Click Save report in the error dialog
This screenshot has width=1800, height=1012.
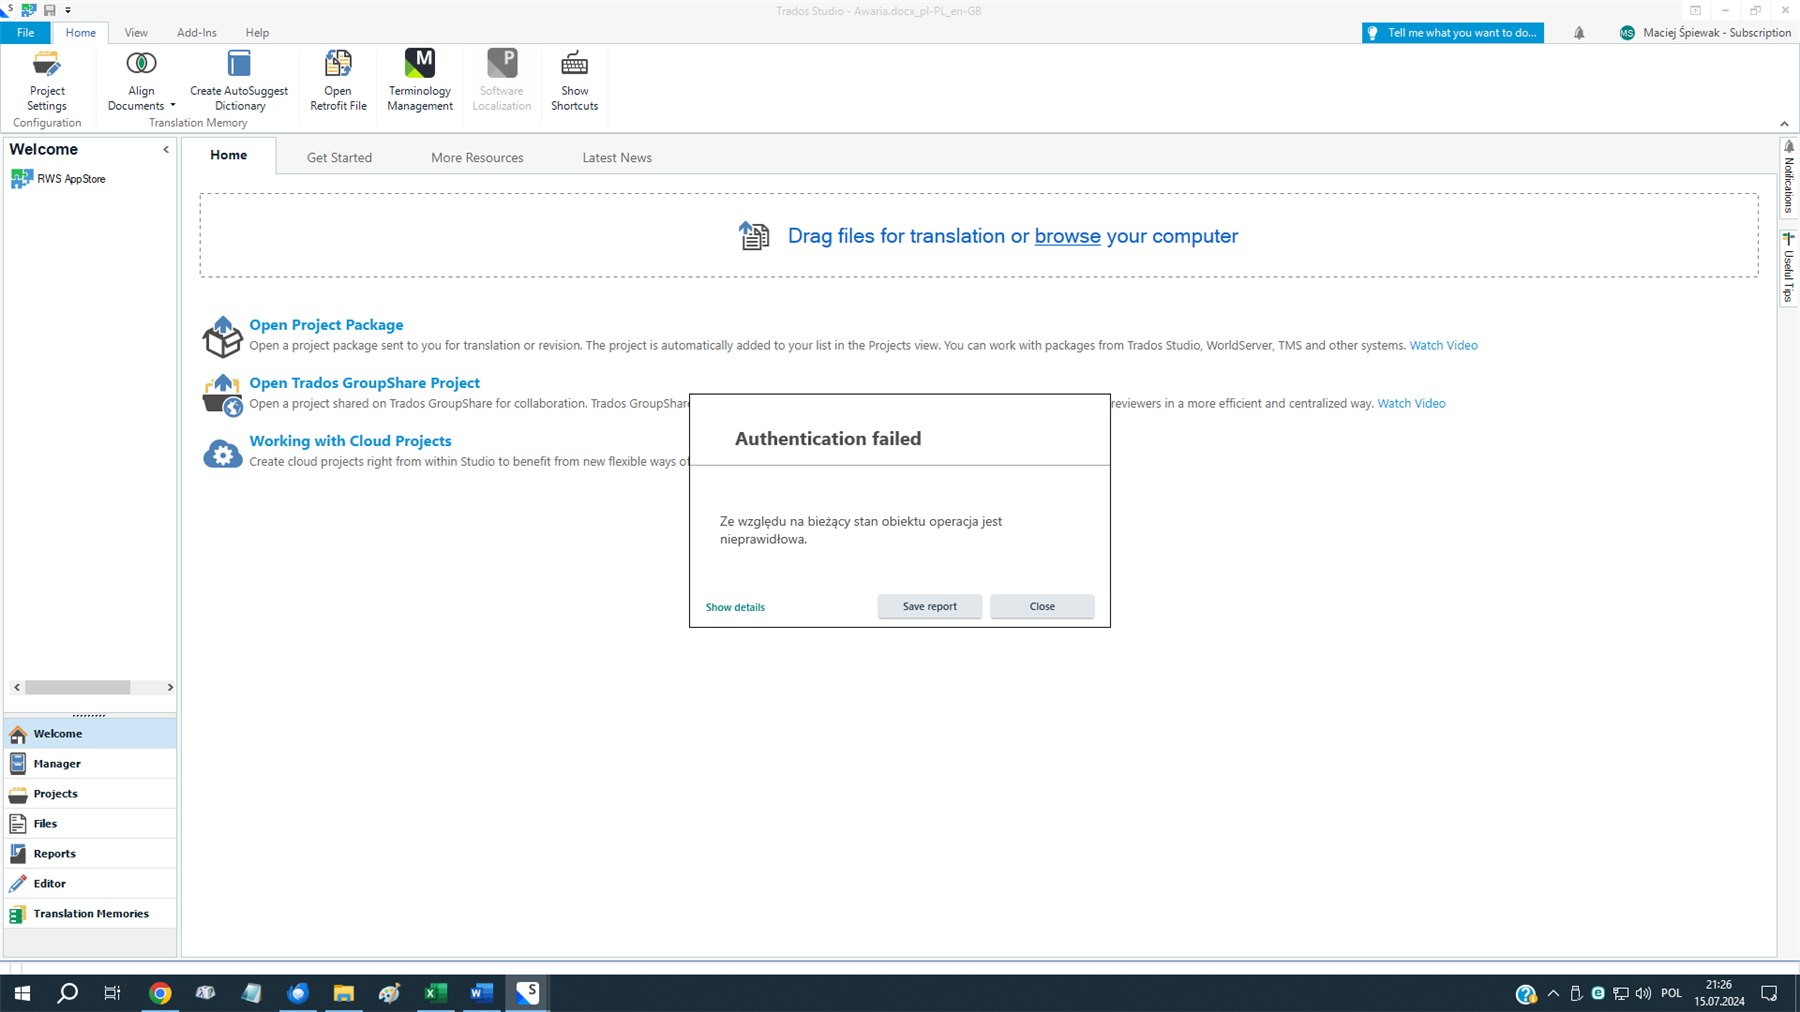pyautogui.click(x=929, y=606)
